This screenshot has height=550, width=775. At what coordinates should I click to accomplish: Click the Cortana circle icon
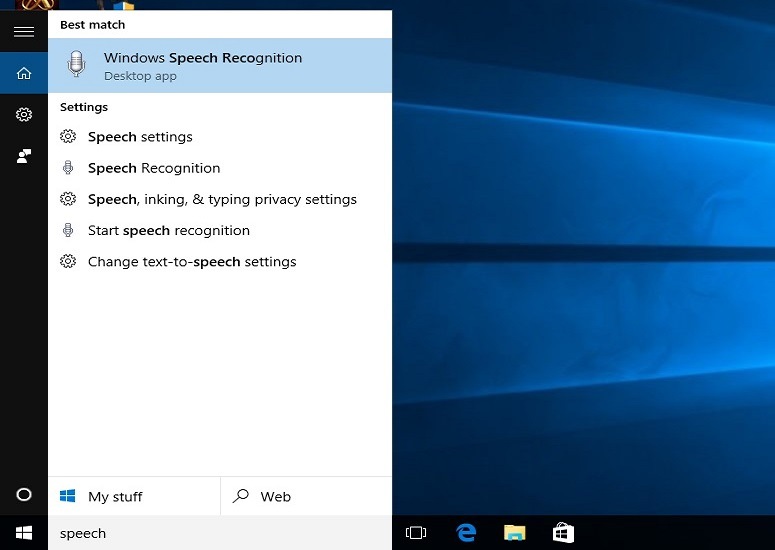[24, 495]
